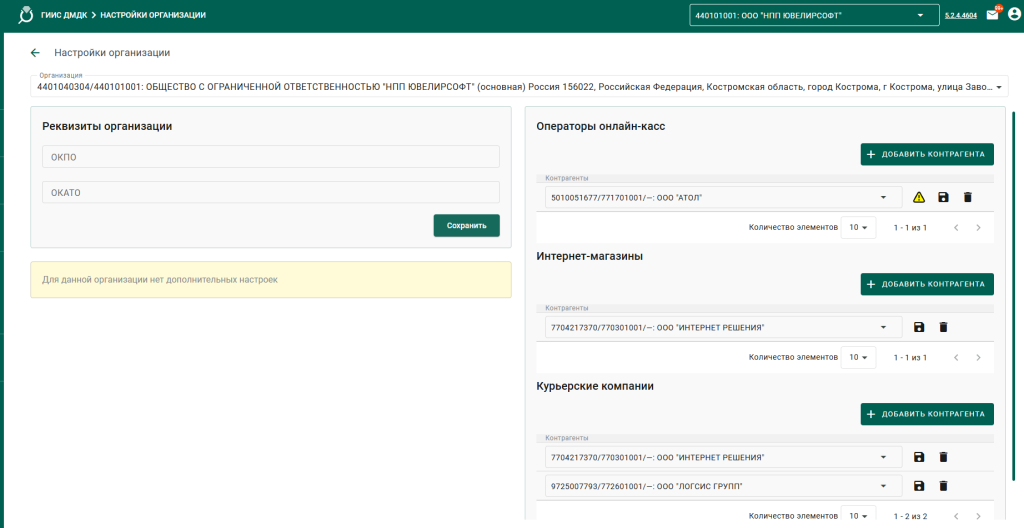
Task: Click the Реквизиты организации heading
Action: (x=107, y=127)
